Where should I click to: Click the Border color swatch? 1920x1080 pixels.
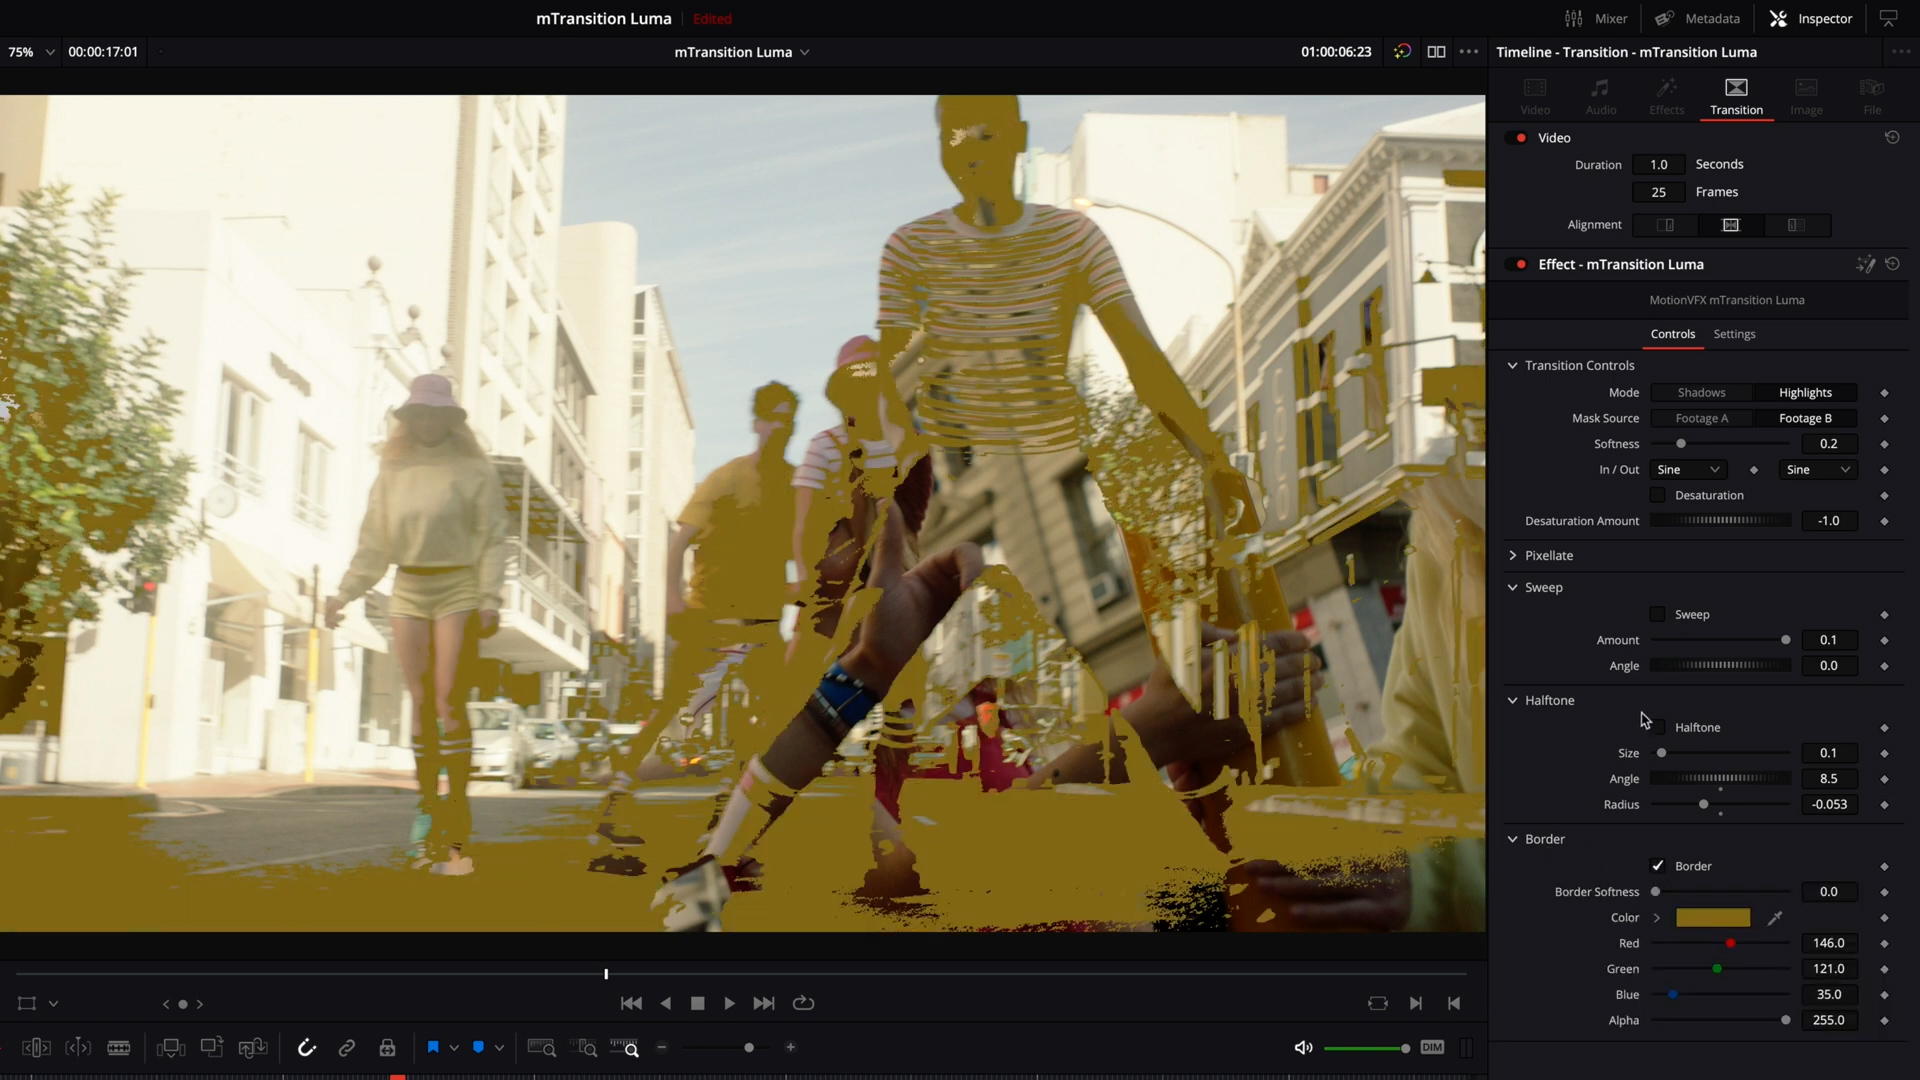click(1712, 916)
